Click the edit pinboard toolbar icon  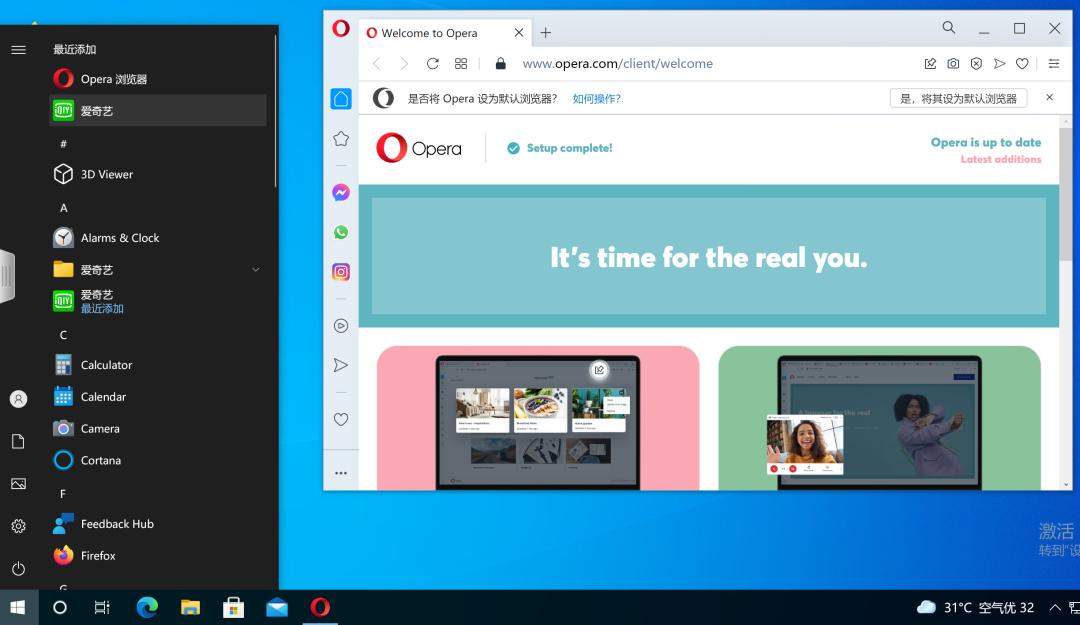(930, 63)
